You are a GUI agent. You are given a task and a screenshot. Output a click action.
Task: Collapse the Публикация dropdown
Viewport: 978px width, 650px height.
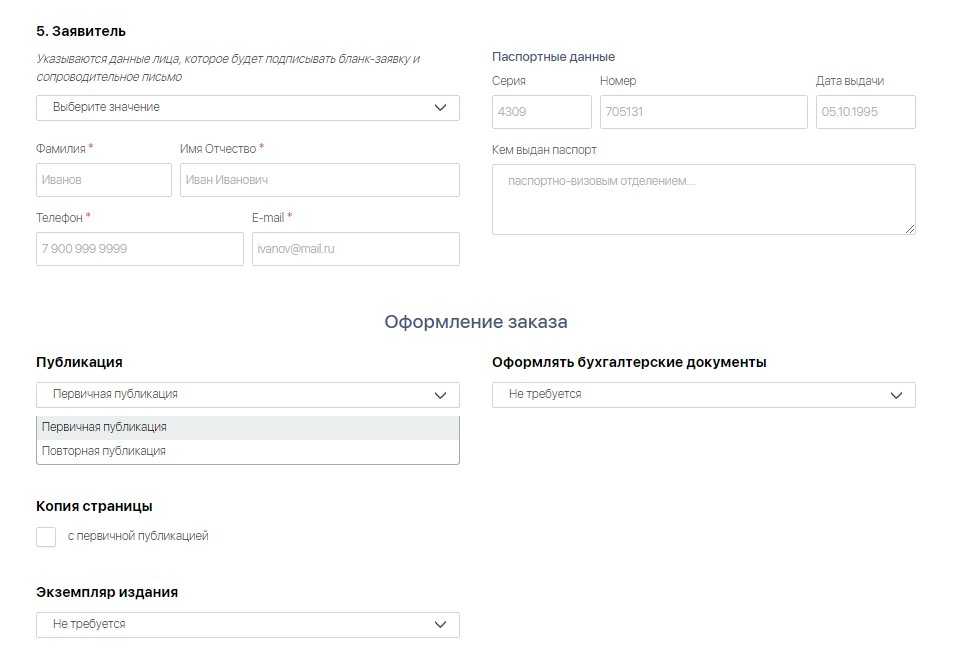[x=247, y=395]
